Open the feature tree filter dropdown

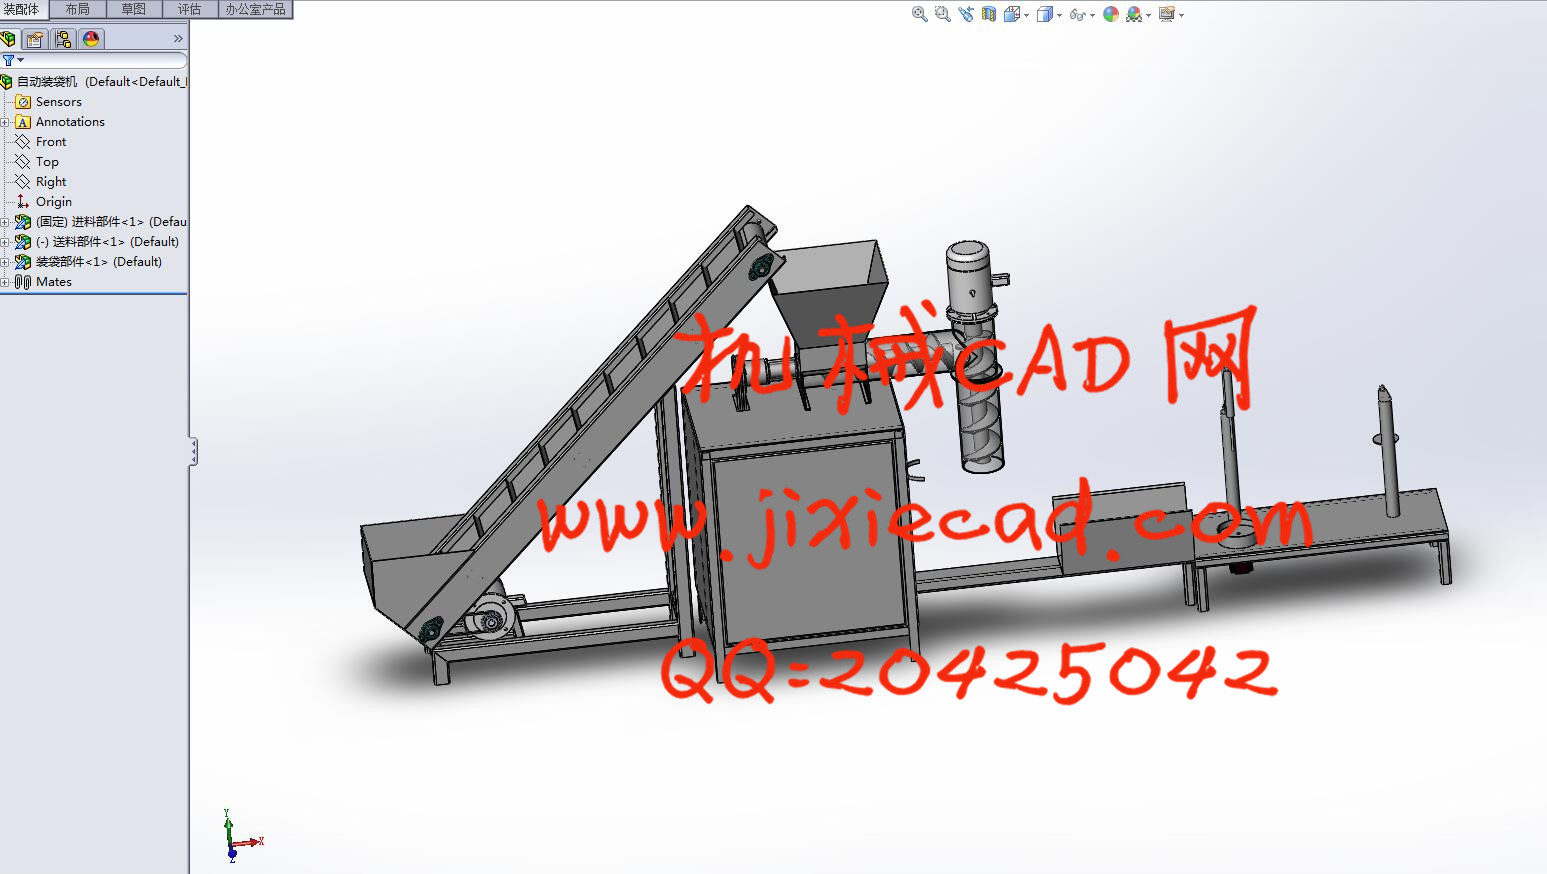pos(13,60)
